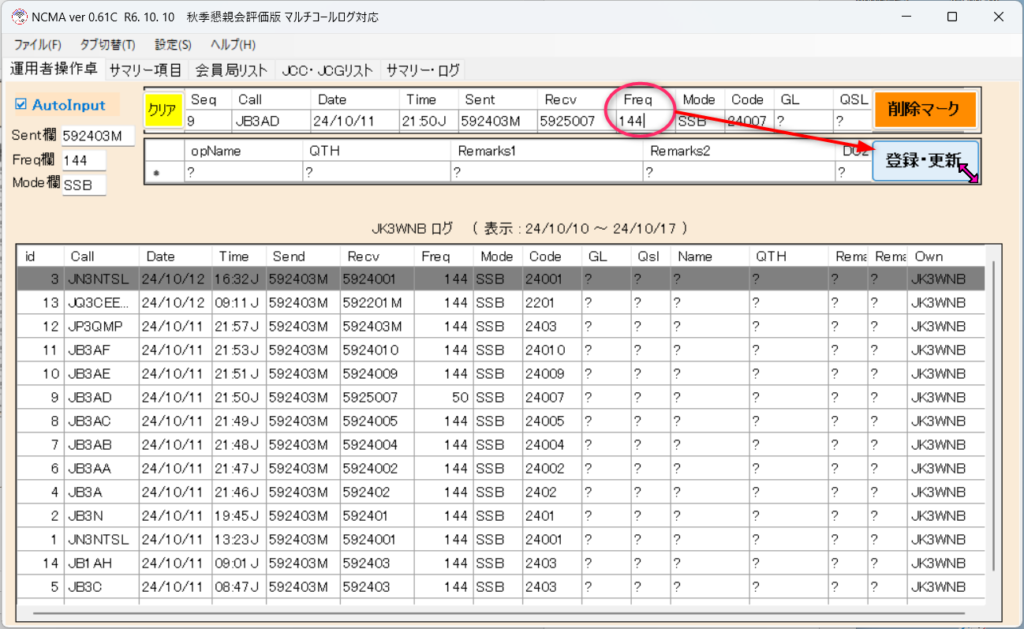Open the ヘルプ(H) menu

233,45
